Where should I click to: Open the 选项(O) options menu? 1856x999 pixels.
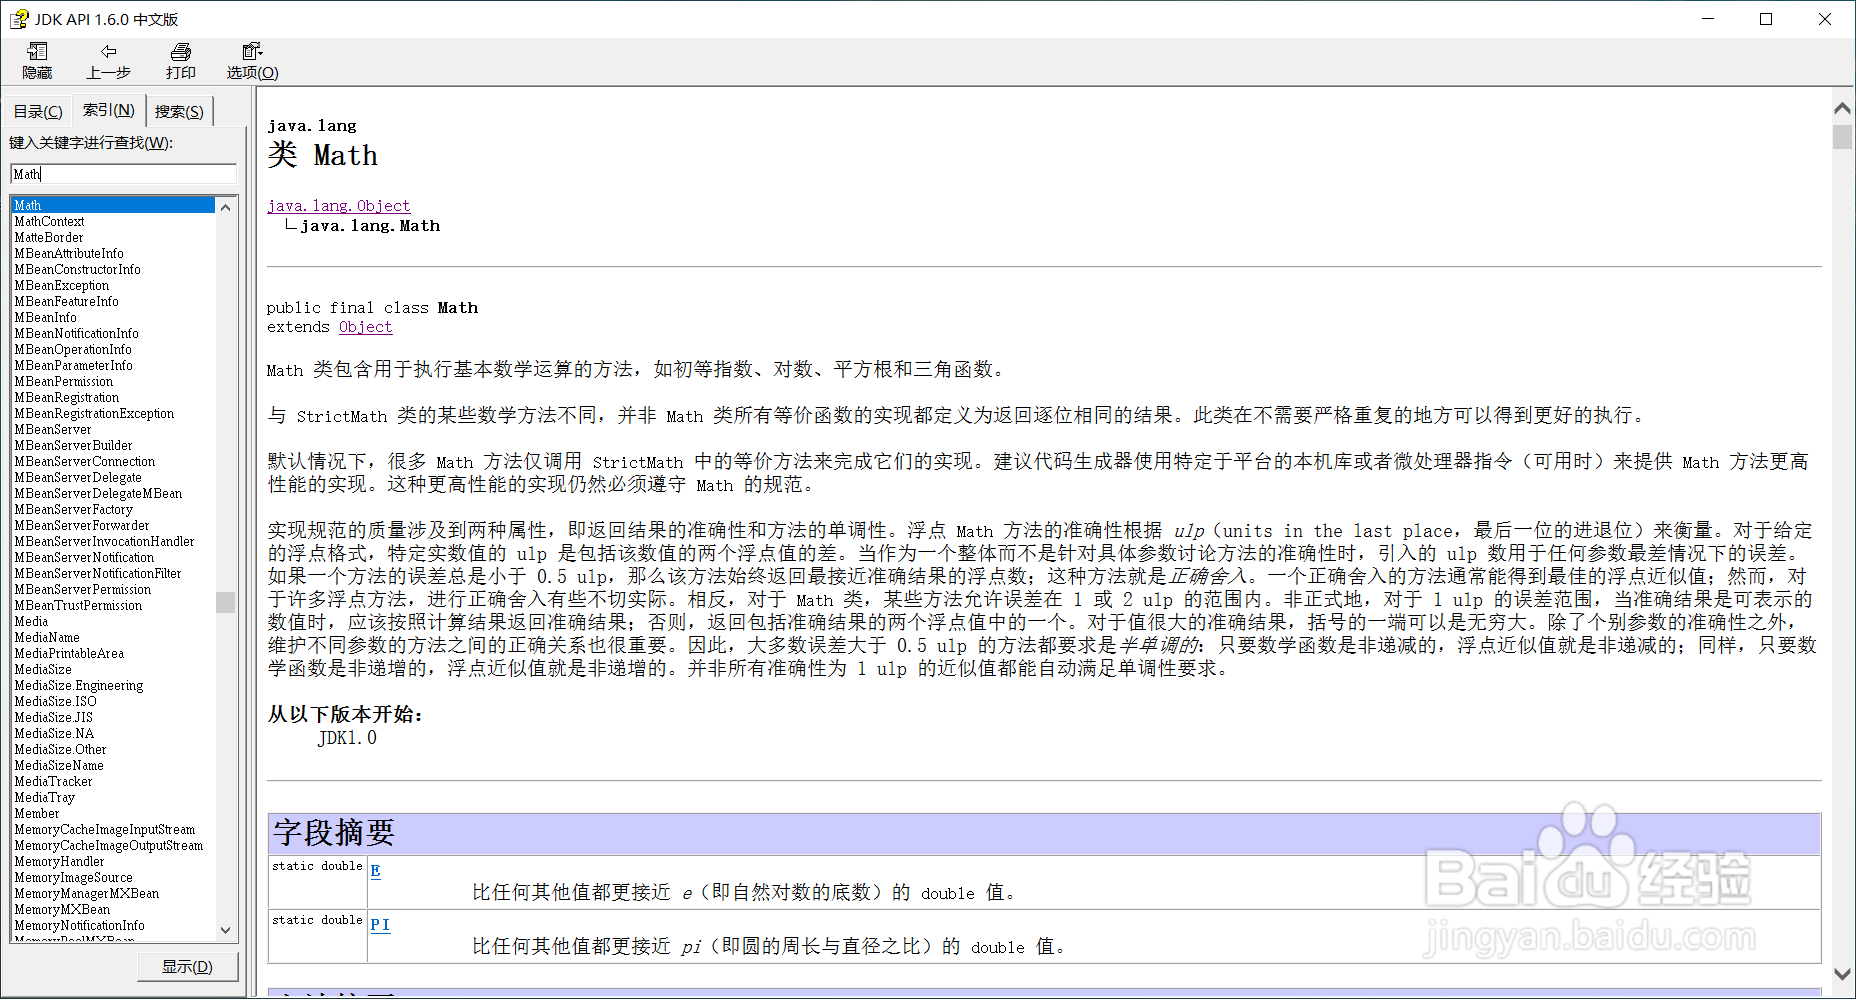pyautogui.click(x=251, y=60)
